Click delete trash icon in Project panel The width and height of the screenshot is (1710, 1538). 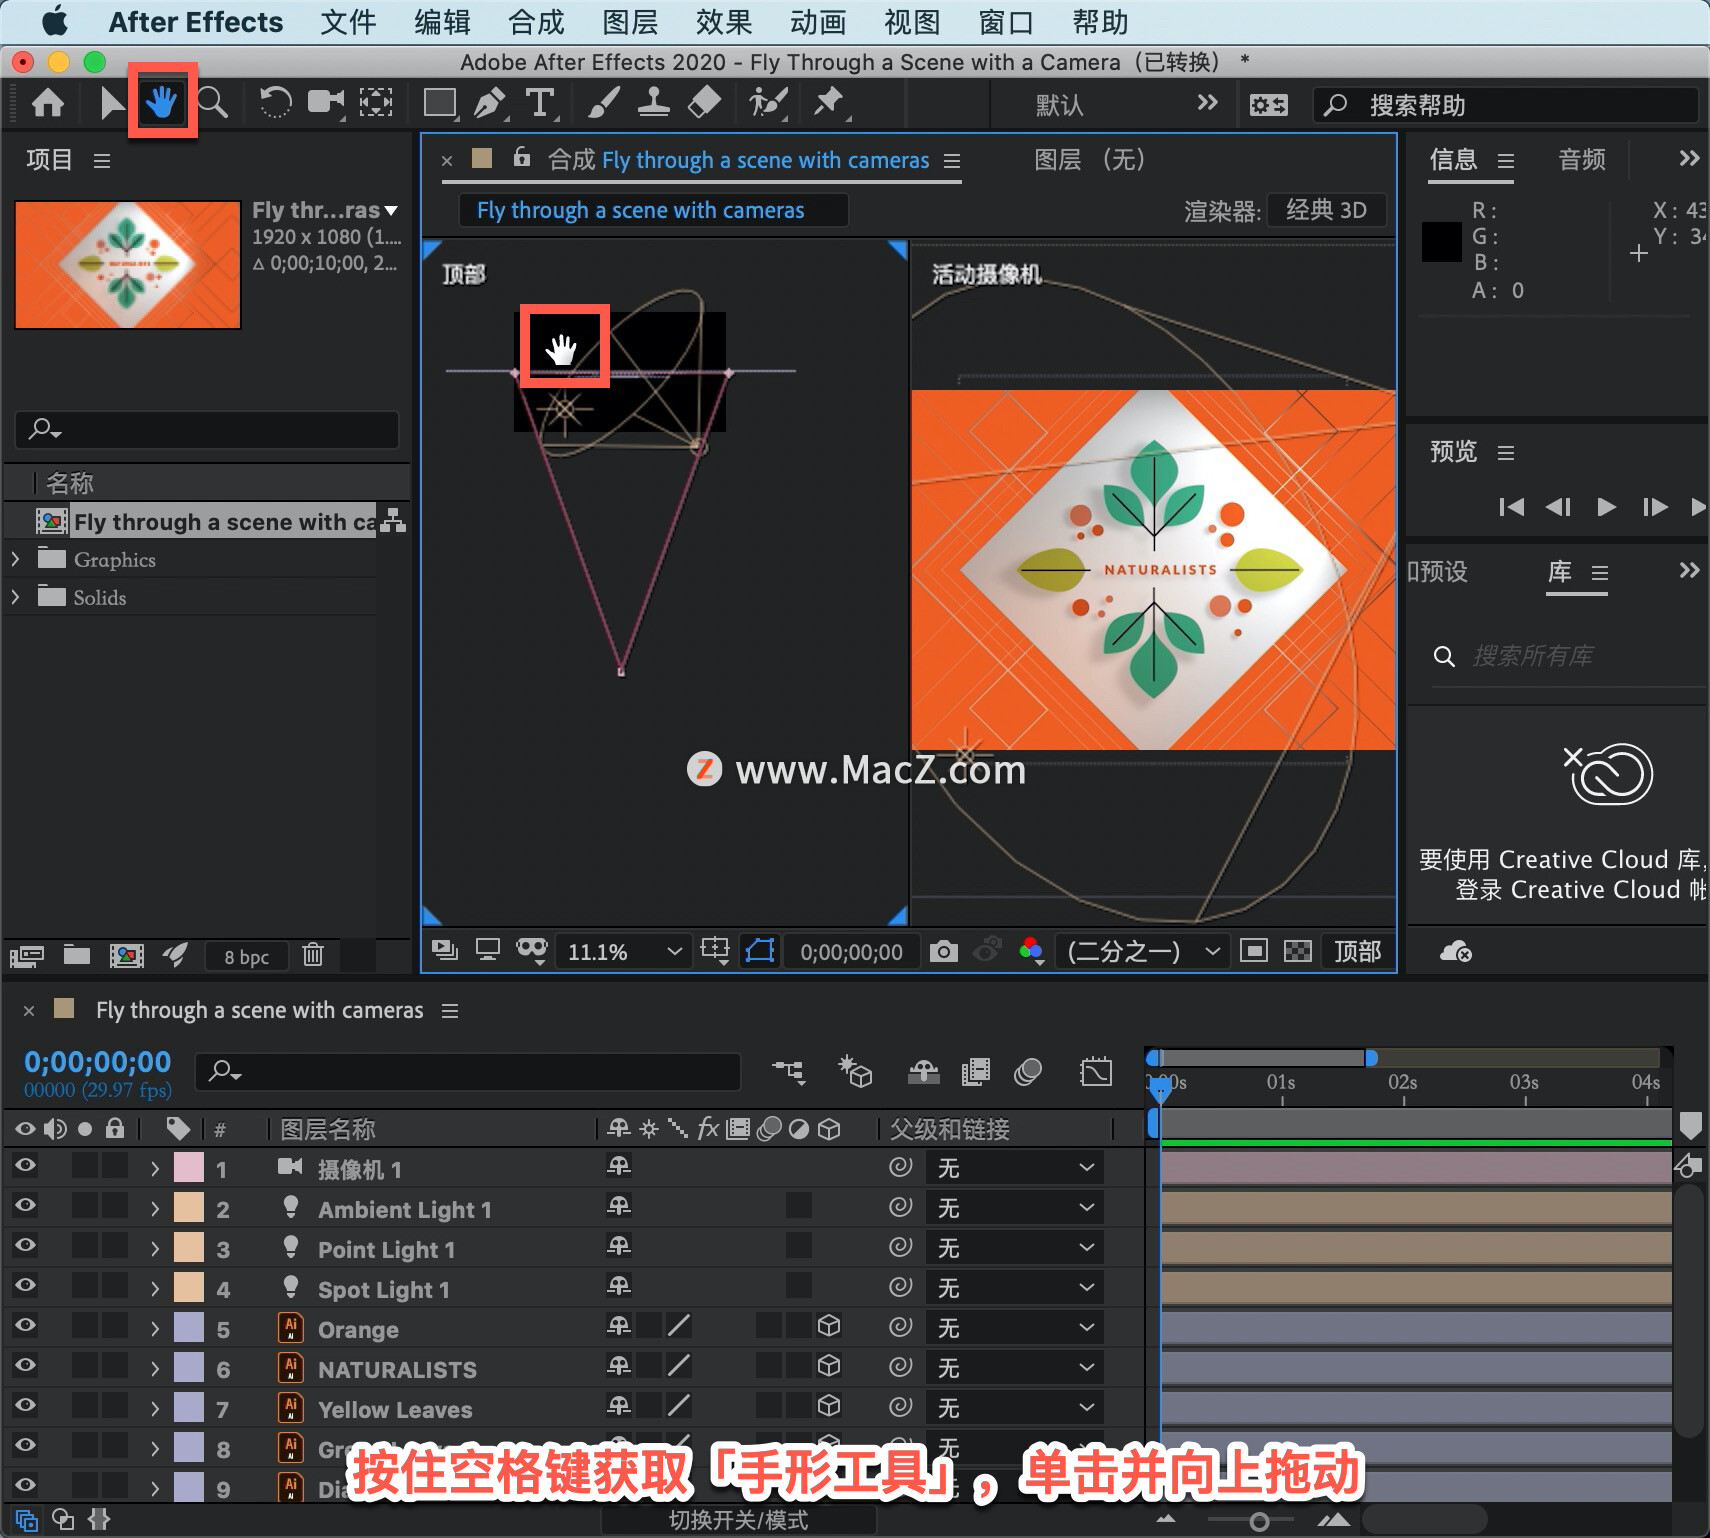point(313,955)
